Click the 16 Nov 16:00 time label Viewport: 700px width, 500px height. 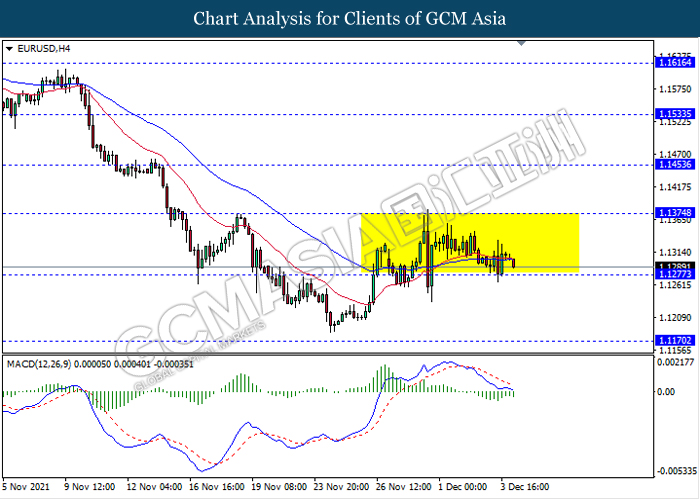(x=217, y=487)
